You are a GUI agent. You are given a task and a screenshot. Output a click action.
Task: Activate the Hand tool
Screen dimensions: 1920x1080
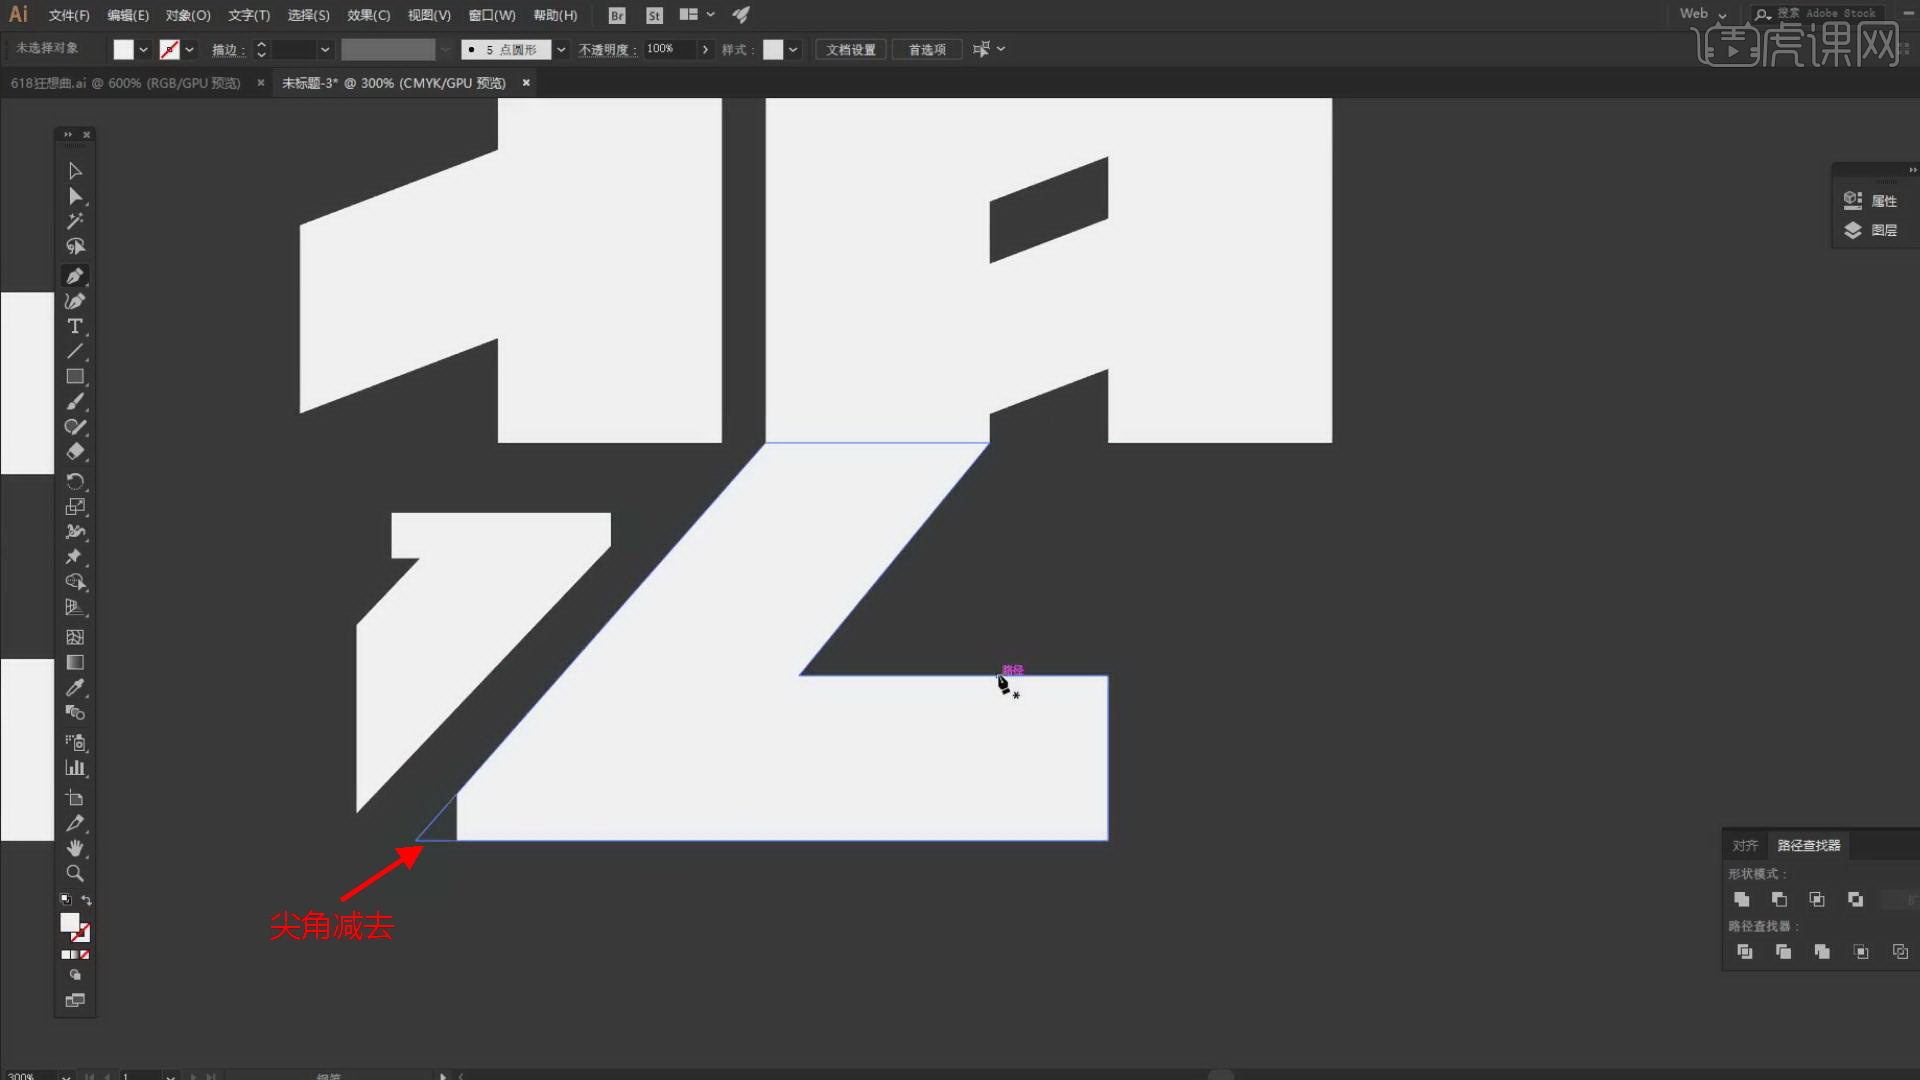click(x=75, y=848)
